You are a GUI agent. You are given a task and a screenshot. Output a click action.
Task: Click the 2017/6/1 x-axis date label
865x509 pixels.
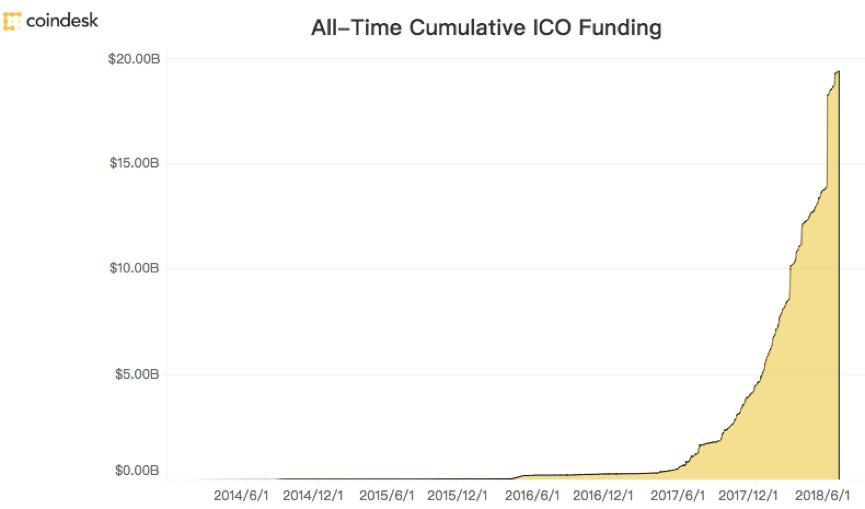tap(676, 495)
